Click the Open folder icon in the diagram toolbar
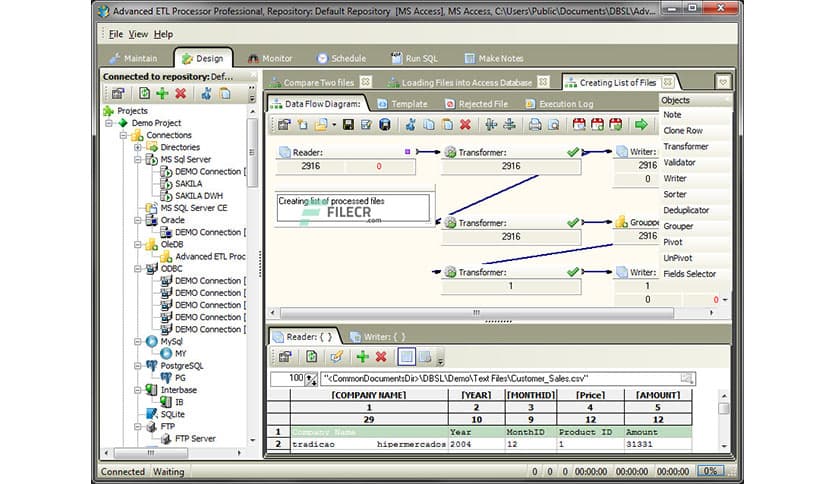 321,125
